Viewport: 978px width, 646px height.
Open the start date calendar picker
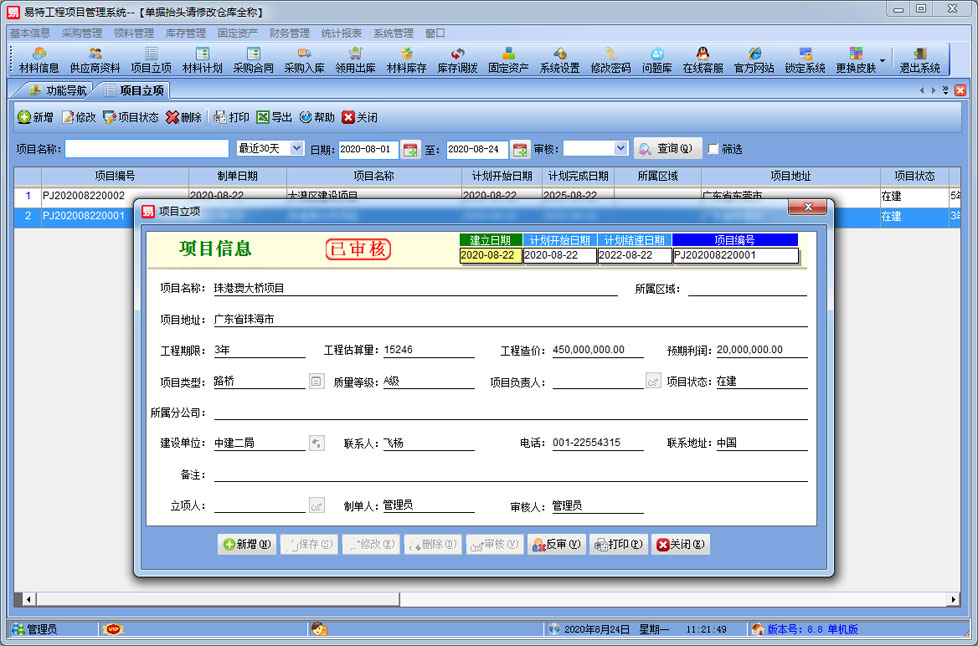tap(409, 149)
